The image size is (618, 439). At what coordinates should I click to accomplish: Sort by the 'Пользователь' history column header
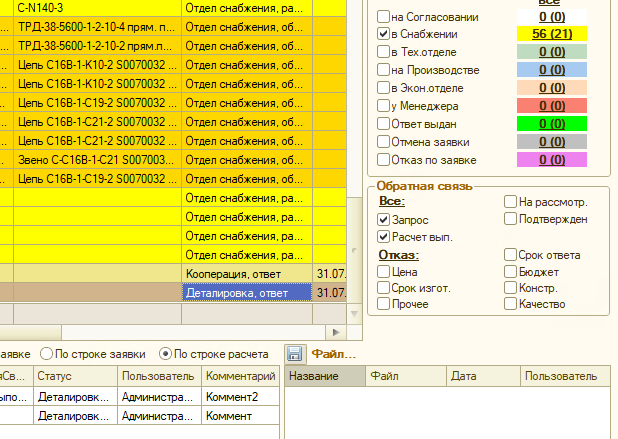[x=159, y=376]
